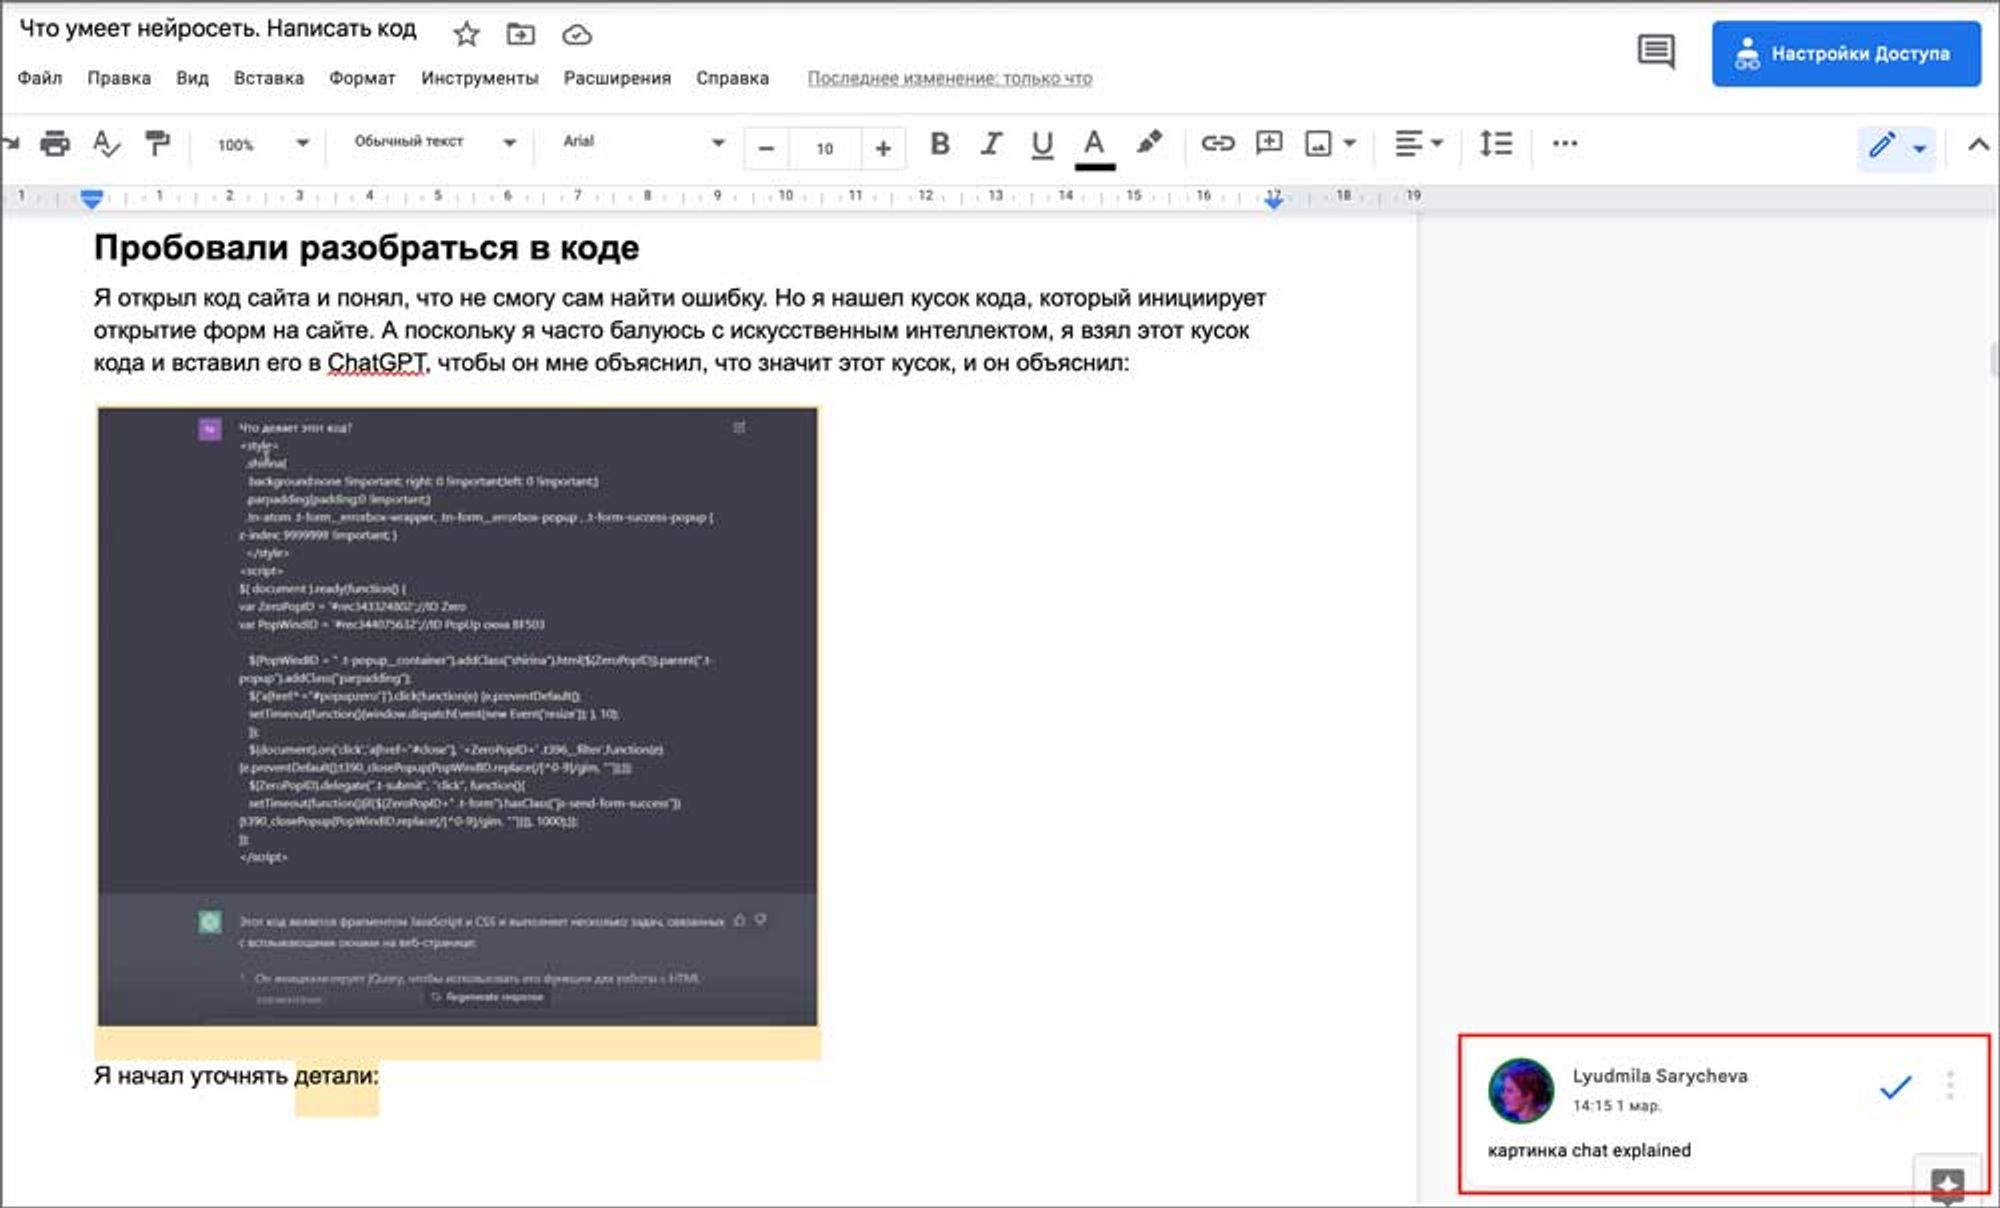Insert a link using chain icon
The height and width of the screenshot is (1208, 2000).
[x=1217, y=144]
